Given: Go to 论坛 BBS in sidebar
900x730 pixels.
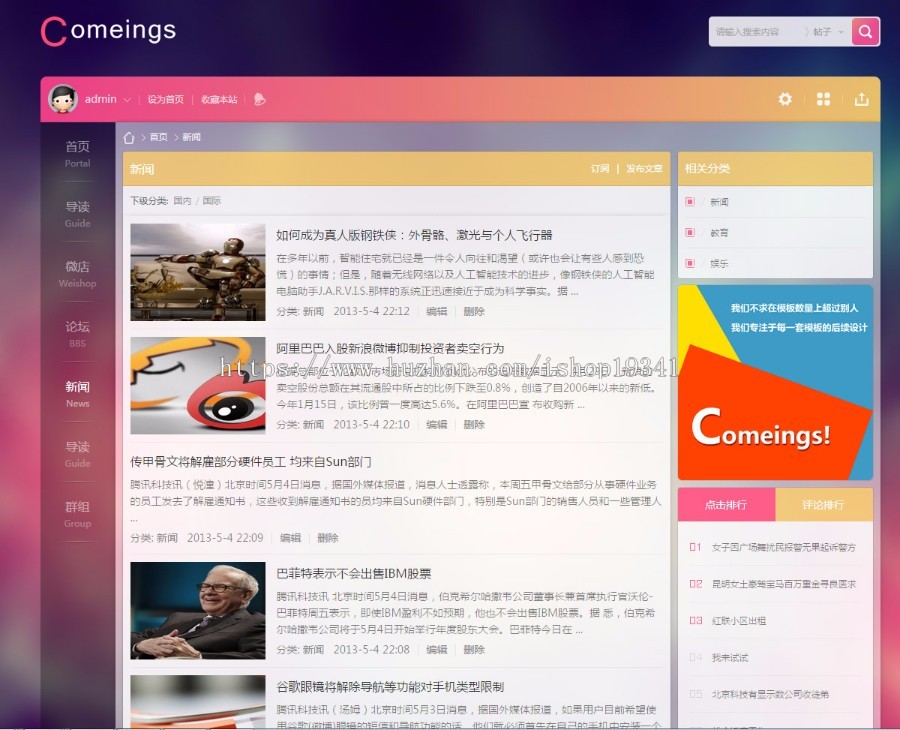Looking at the screenshot, I should (77, 333).
